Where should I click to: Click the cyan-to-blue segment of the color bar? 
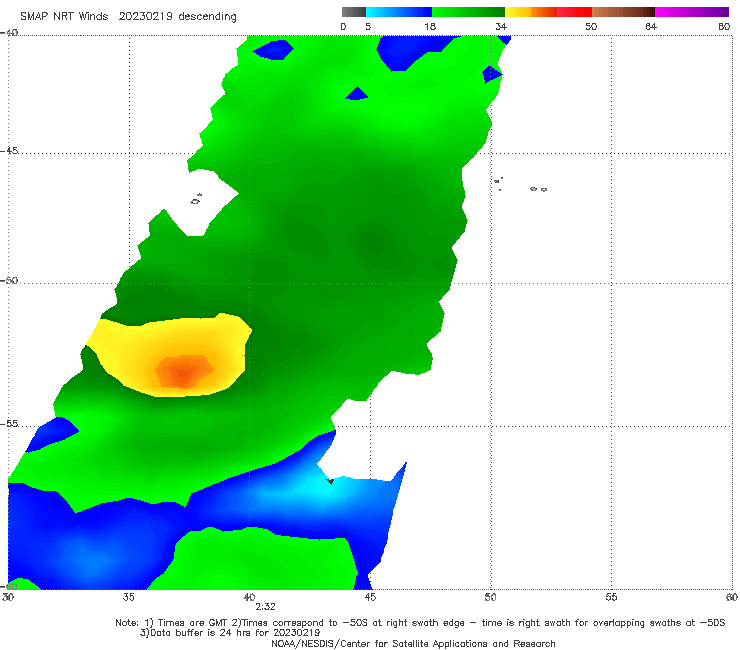point(399,12)
